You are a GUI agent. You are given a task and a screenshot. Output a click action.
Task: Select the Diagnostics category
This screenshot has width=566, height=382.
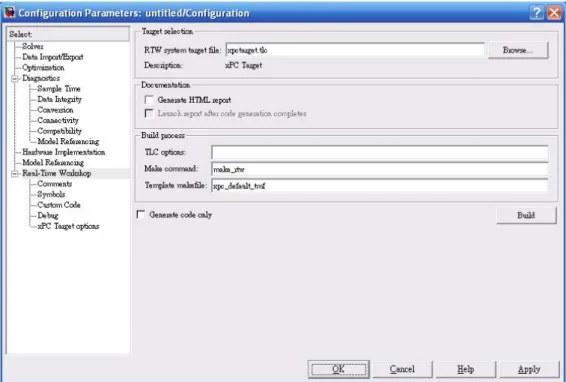[41, 78]
